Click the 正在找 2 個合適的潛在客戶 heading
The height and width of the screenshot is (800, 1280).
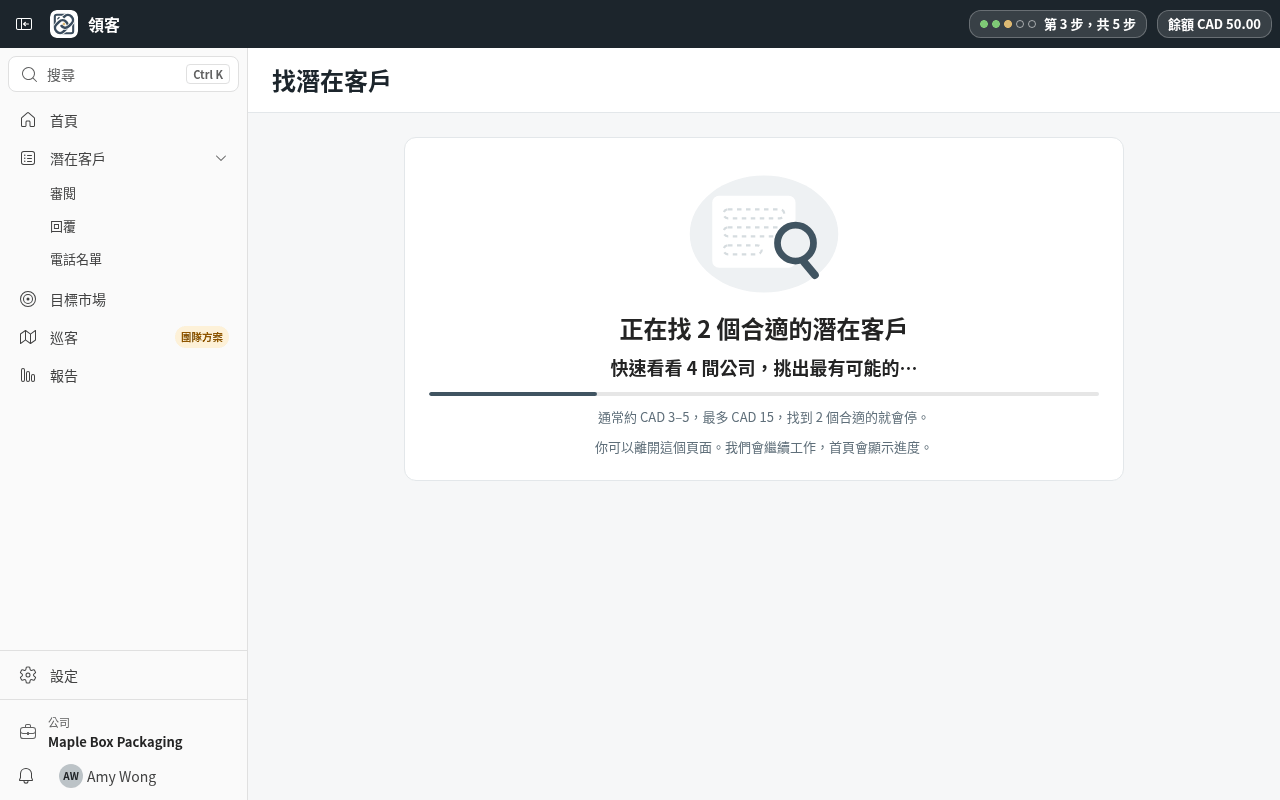click(764, 329)
